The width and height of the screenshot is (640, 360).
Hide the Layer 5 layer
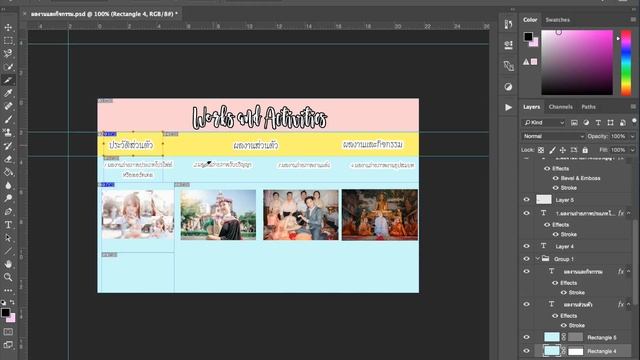point(527,200)
